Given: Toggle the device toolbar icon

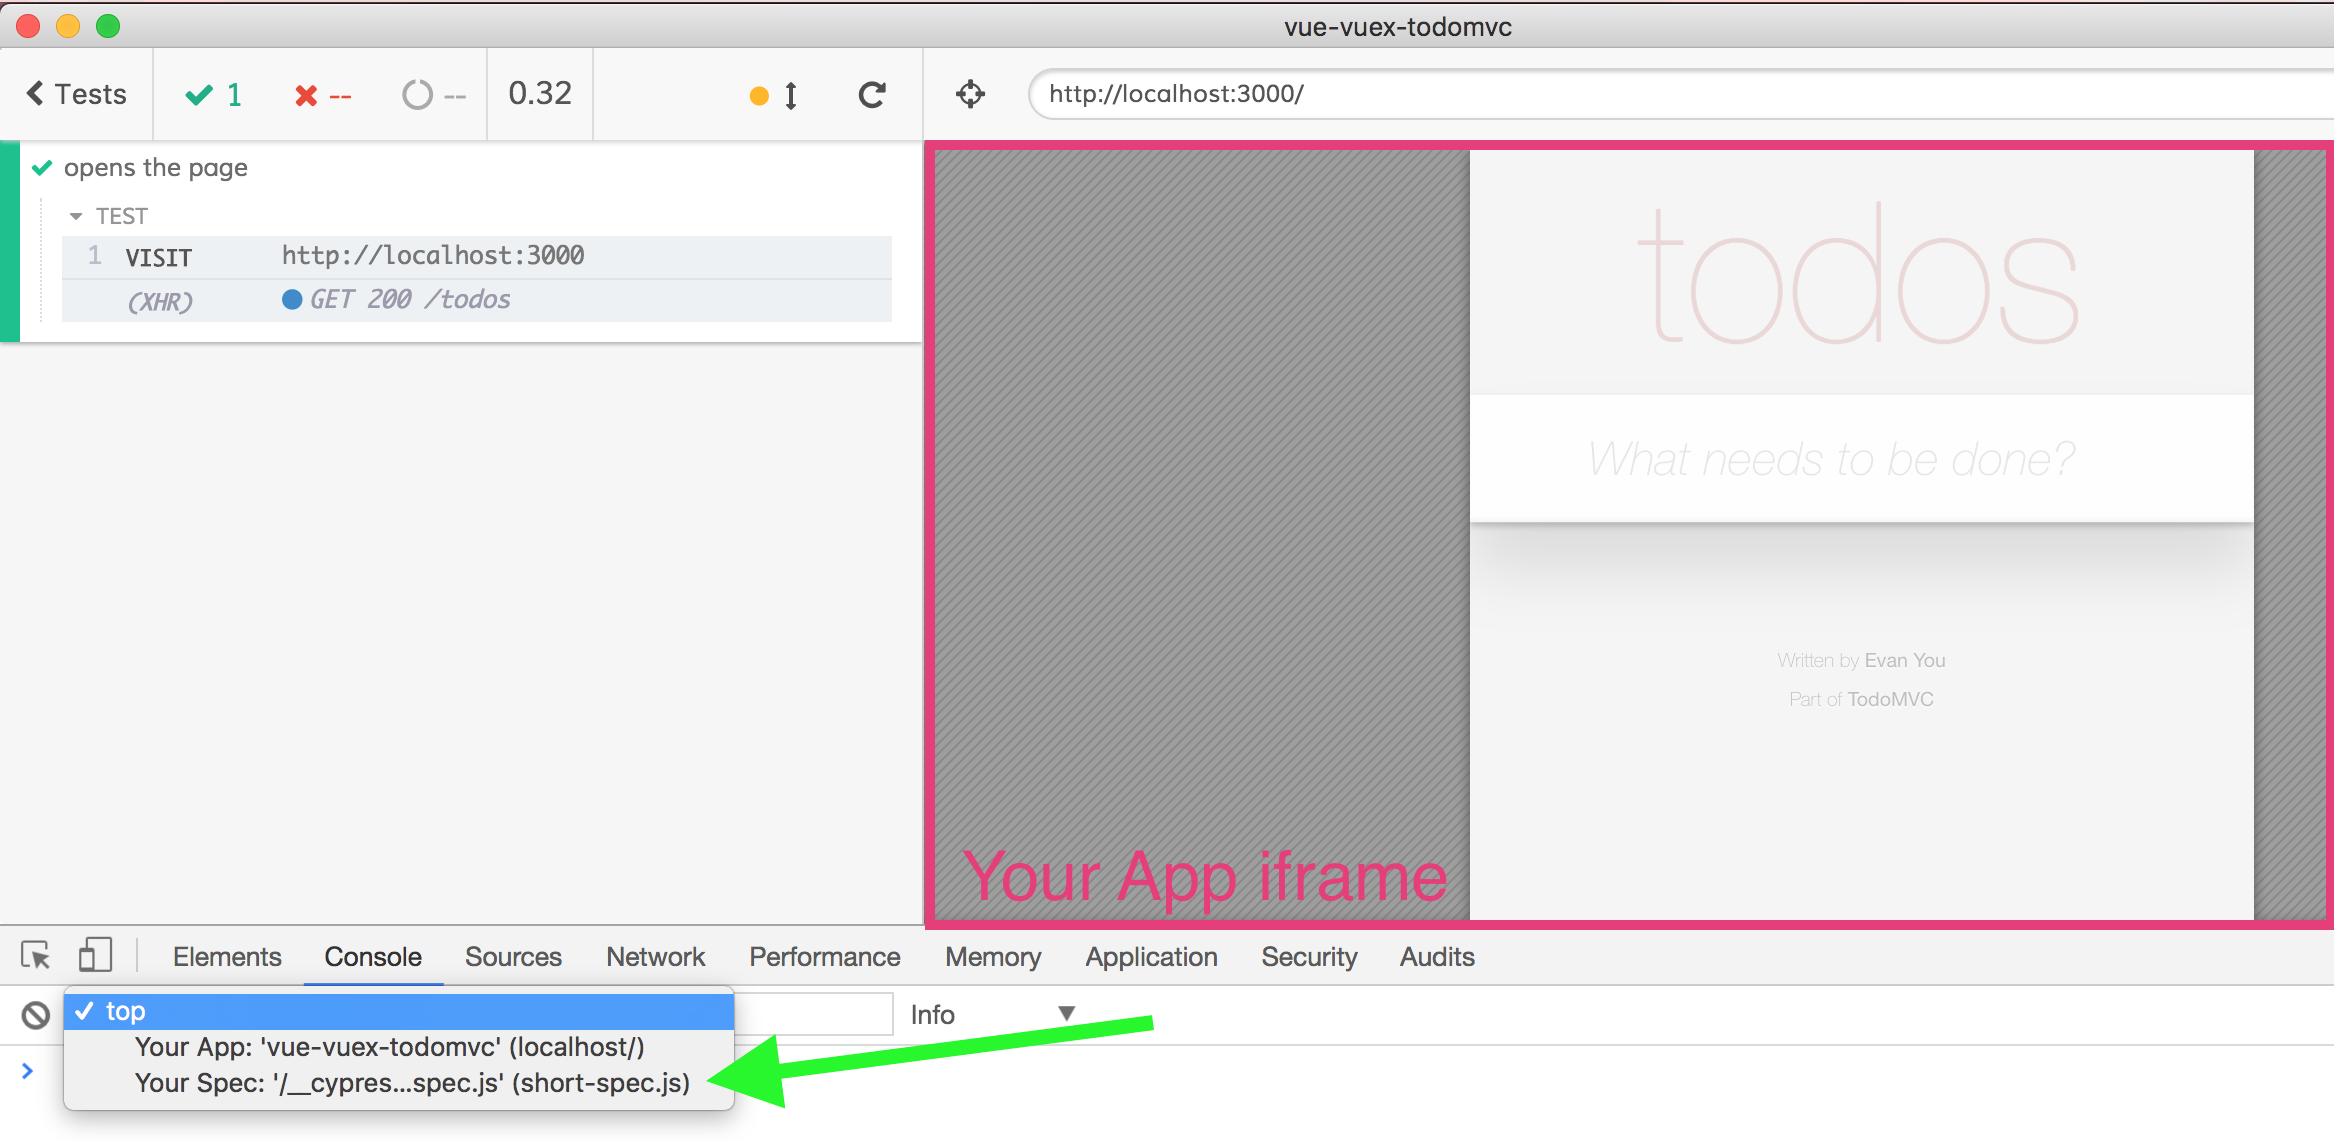Looking at the screenshot, I should [95, 956].
